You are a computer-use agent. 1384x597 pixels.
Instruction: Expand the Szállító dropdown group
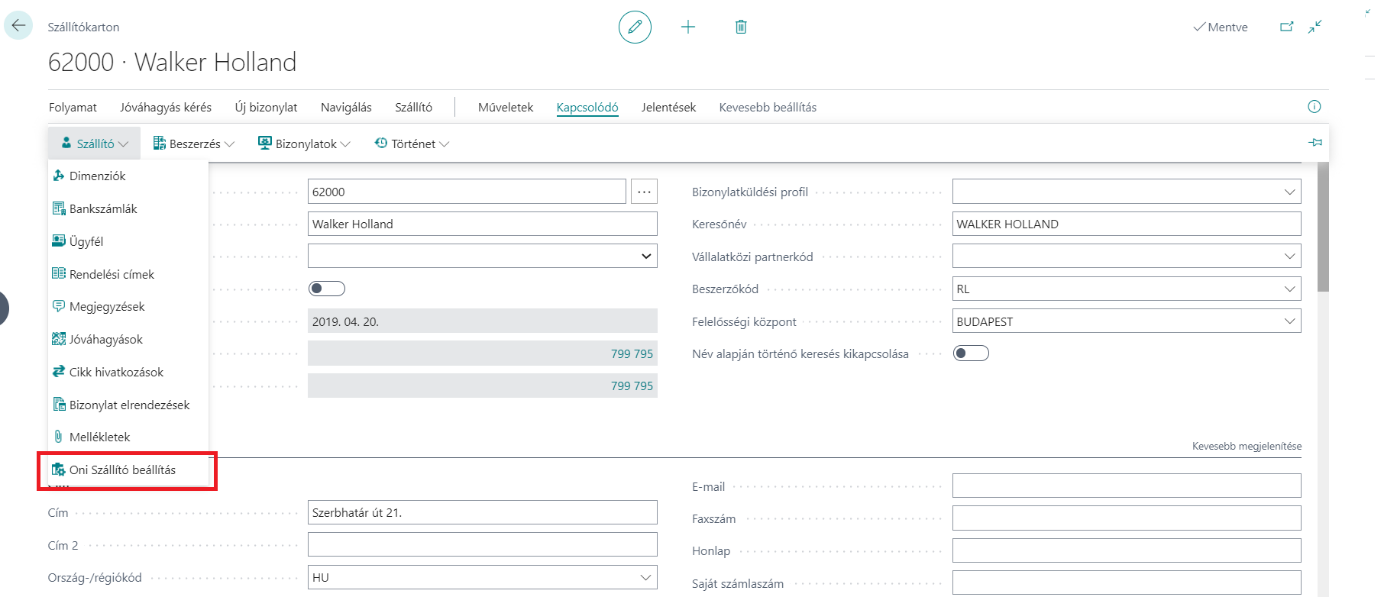point(94,144)
